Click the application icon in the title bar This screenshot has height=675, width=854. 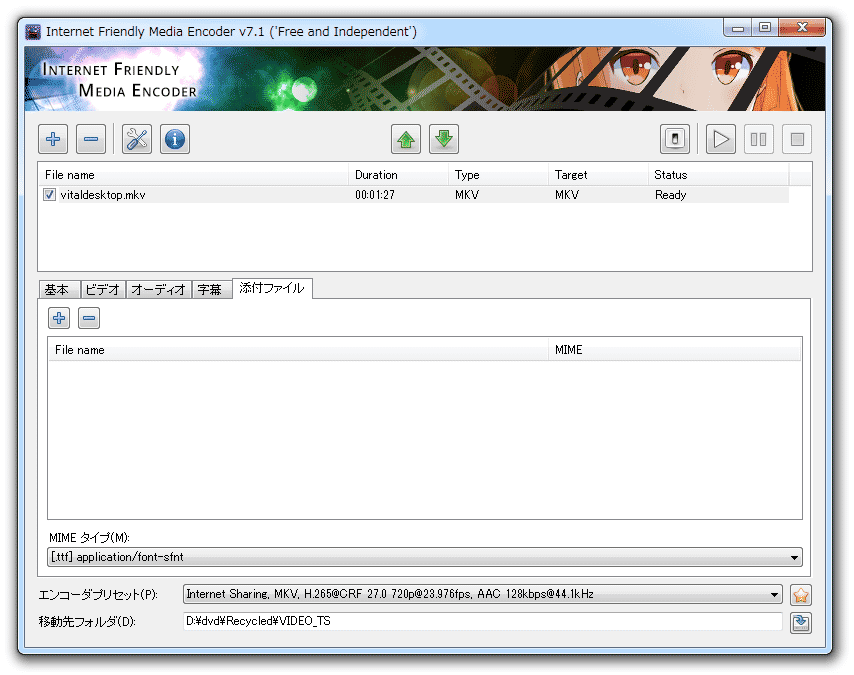click(33, 32)
